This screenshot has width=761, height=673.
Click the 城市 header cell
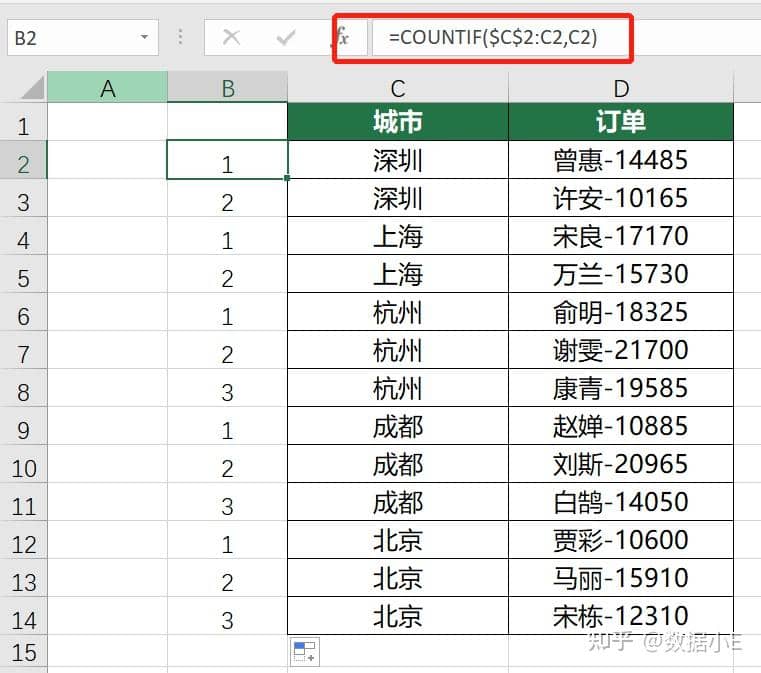[398, 122]
